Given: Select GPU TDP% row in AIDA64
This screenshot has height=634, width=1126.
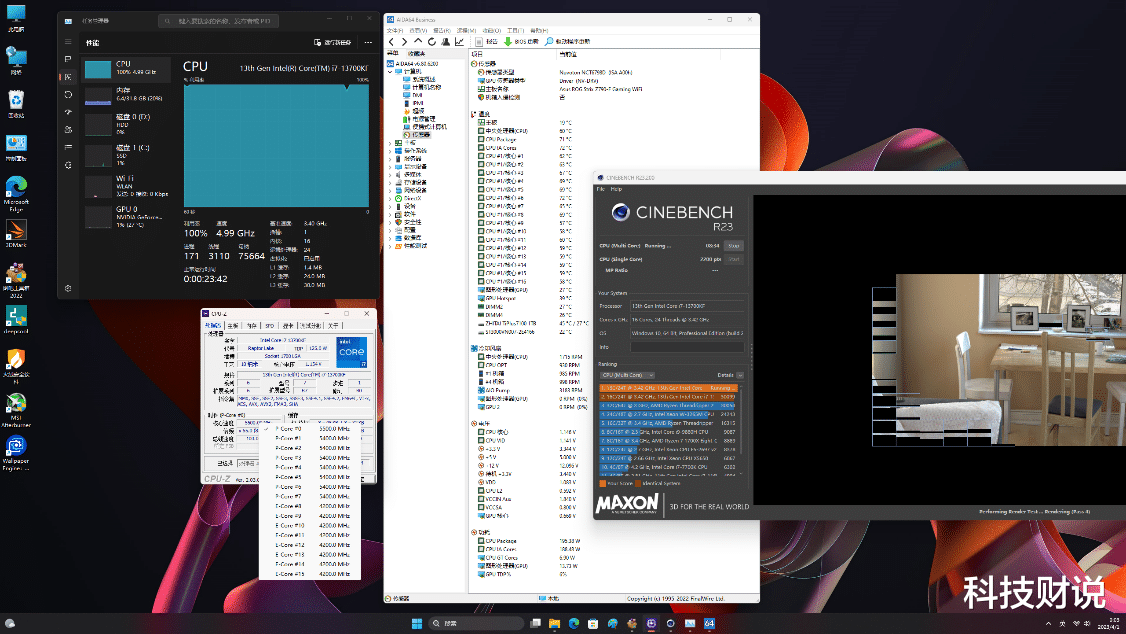Looking at the screenshot, I should click(x=523, y=574).
